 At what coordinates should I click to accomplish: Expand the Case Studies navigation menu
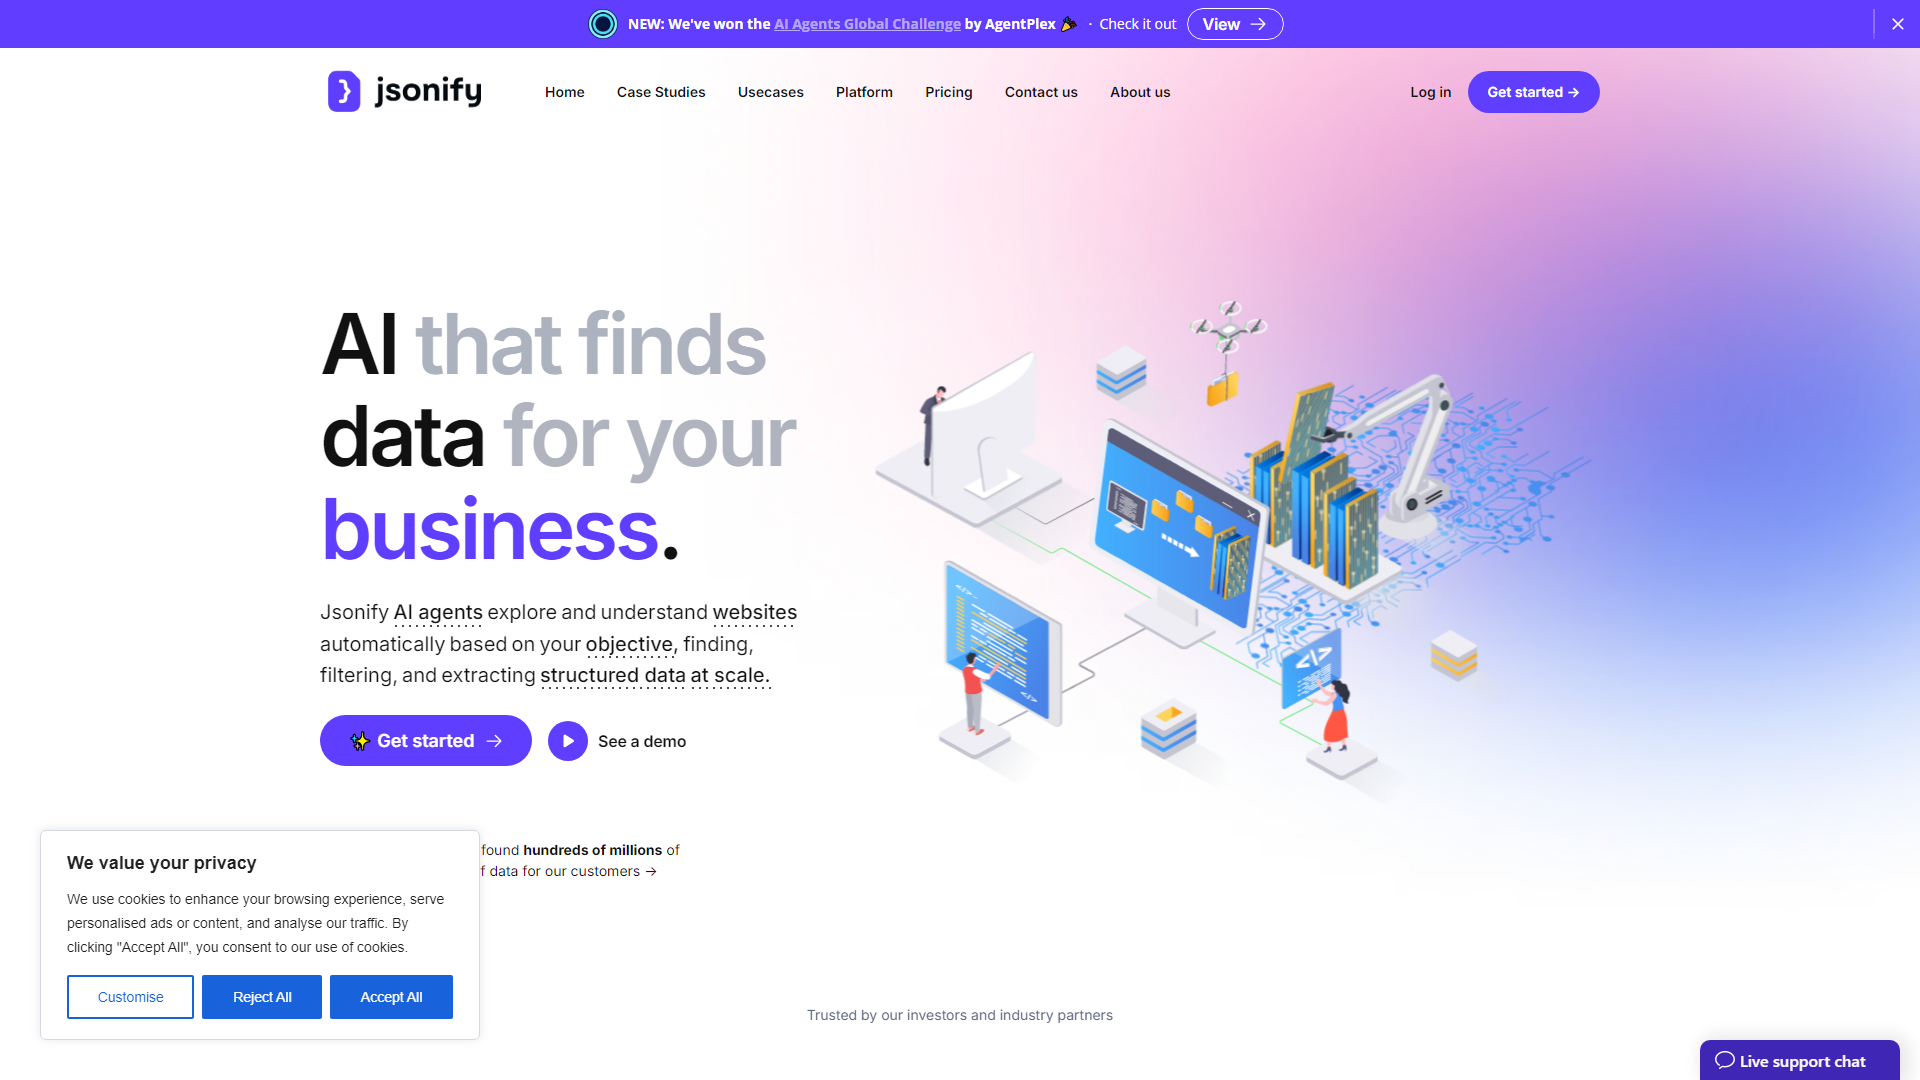[x=659, y=91]
